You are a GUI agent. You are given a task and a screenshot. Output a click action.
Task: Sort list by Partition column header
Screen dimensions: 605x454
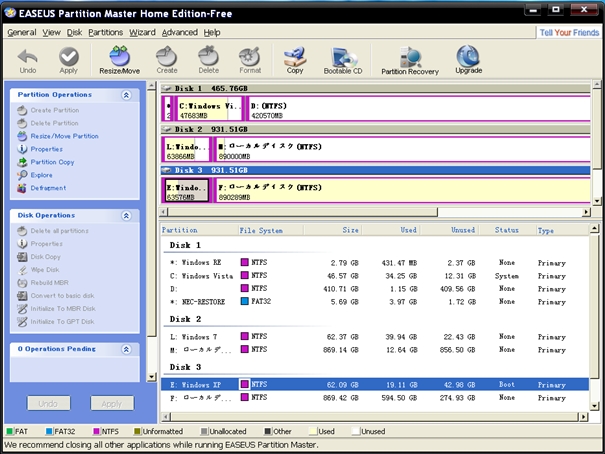coord(199,230)
